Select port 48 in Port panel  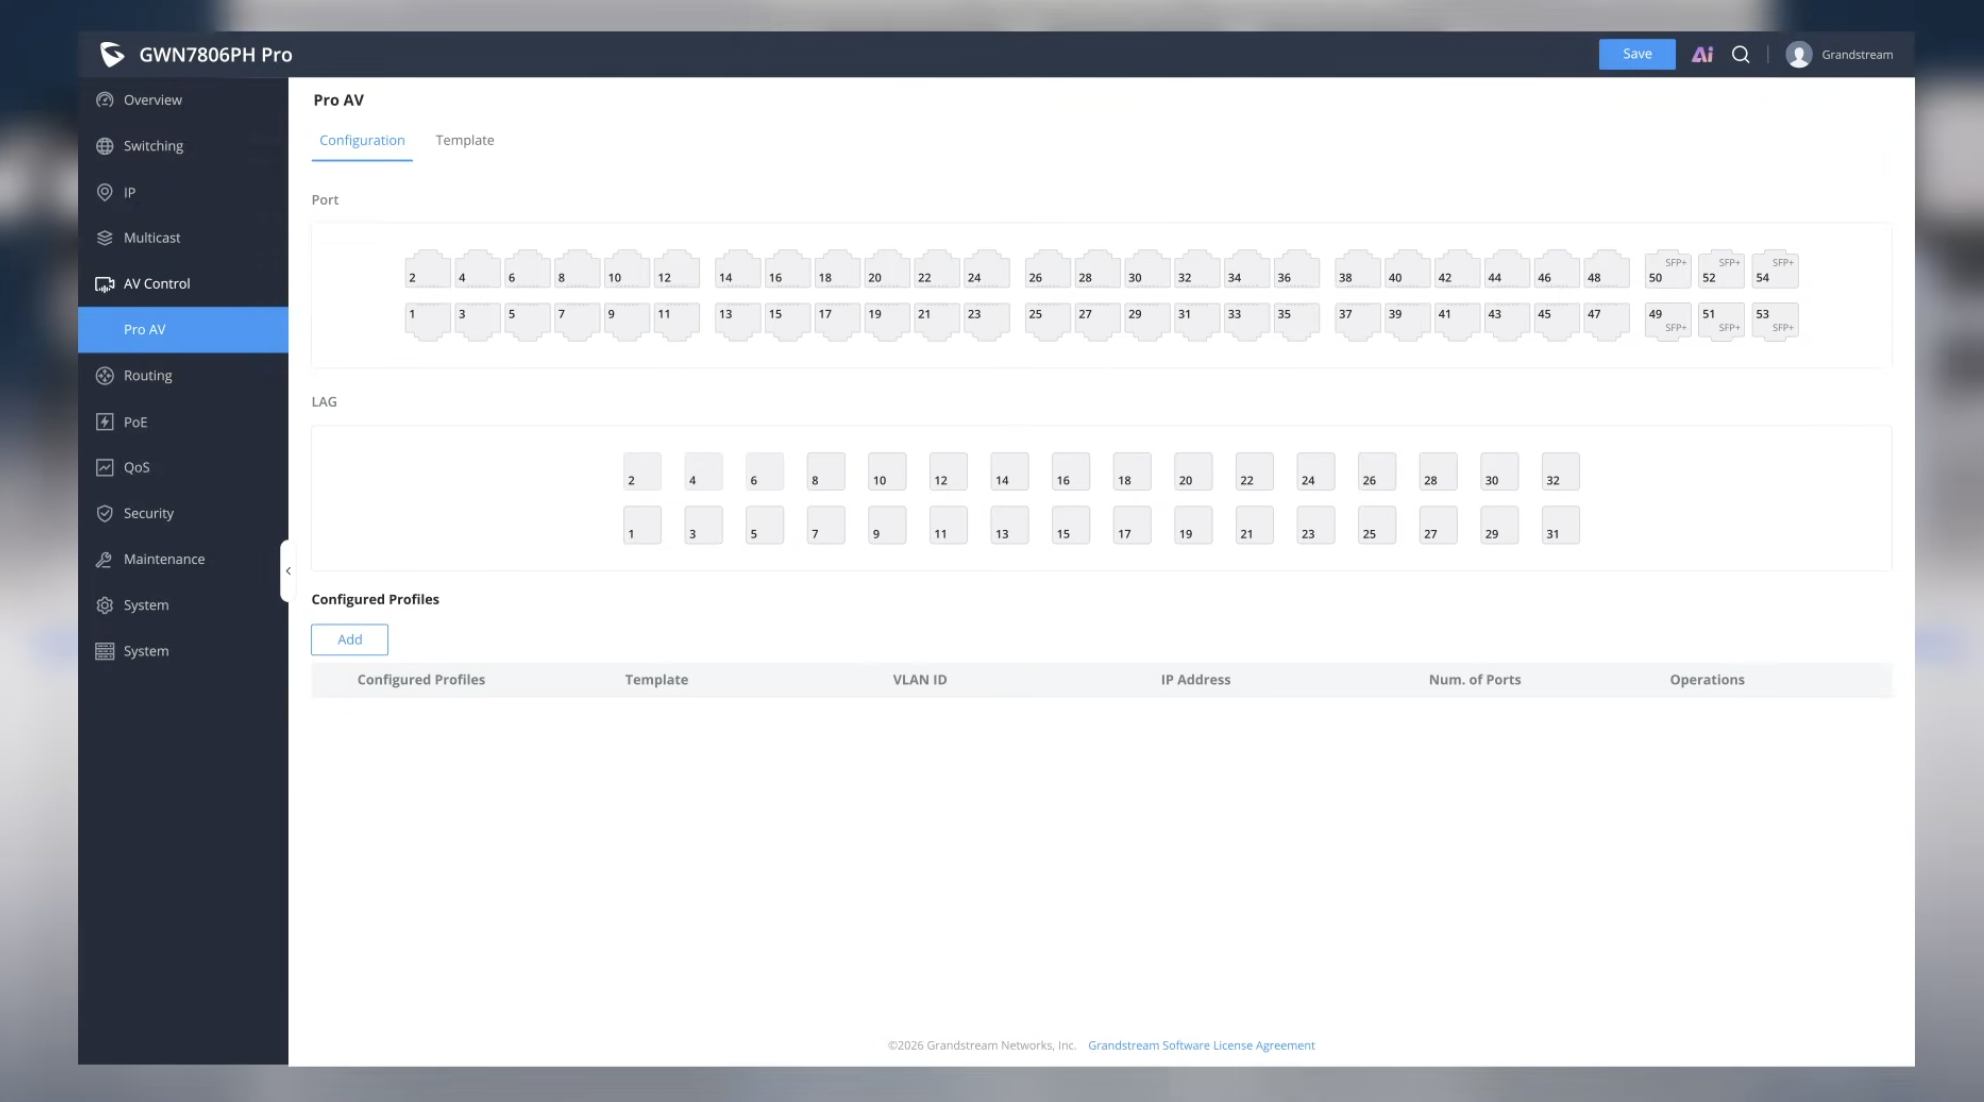[x=1606, y=269]
